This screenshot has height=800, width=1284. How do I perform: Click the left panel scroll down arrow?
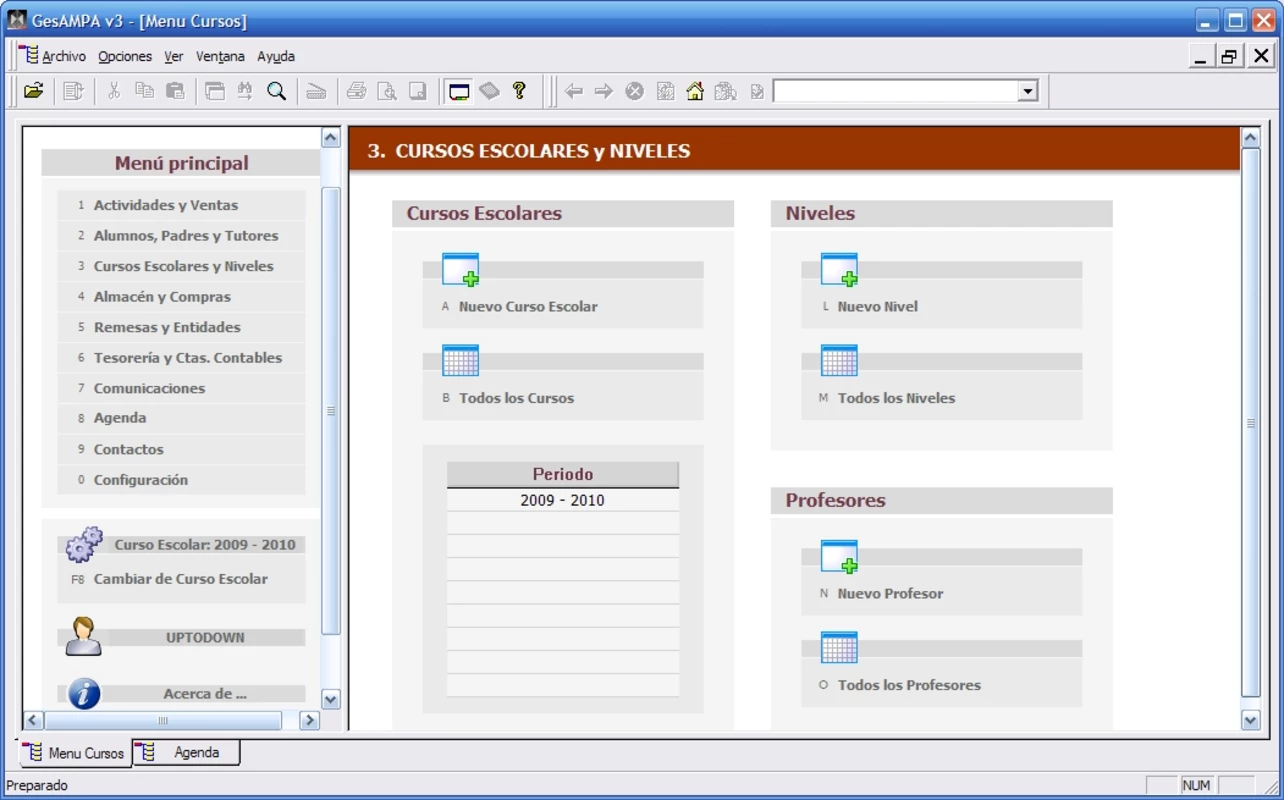[331, 700]
